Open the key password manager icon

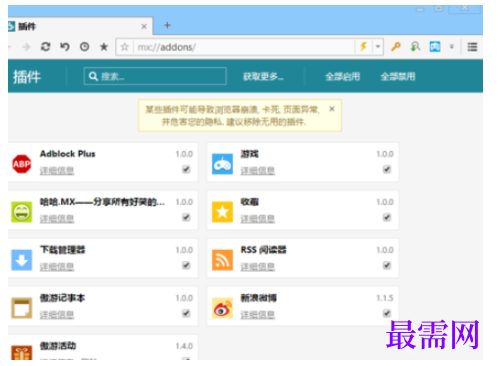[396, 47]
